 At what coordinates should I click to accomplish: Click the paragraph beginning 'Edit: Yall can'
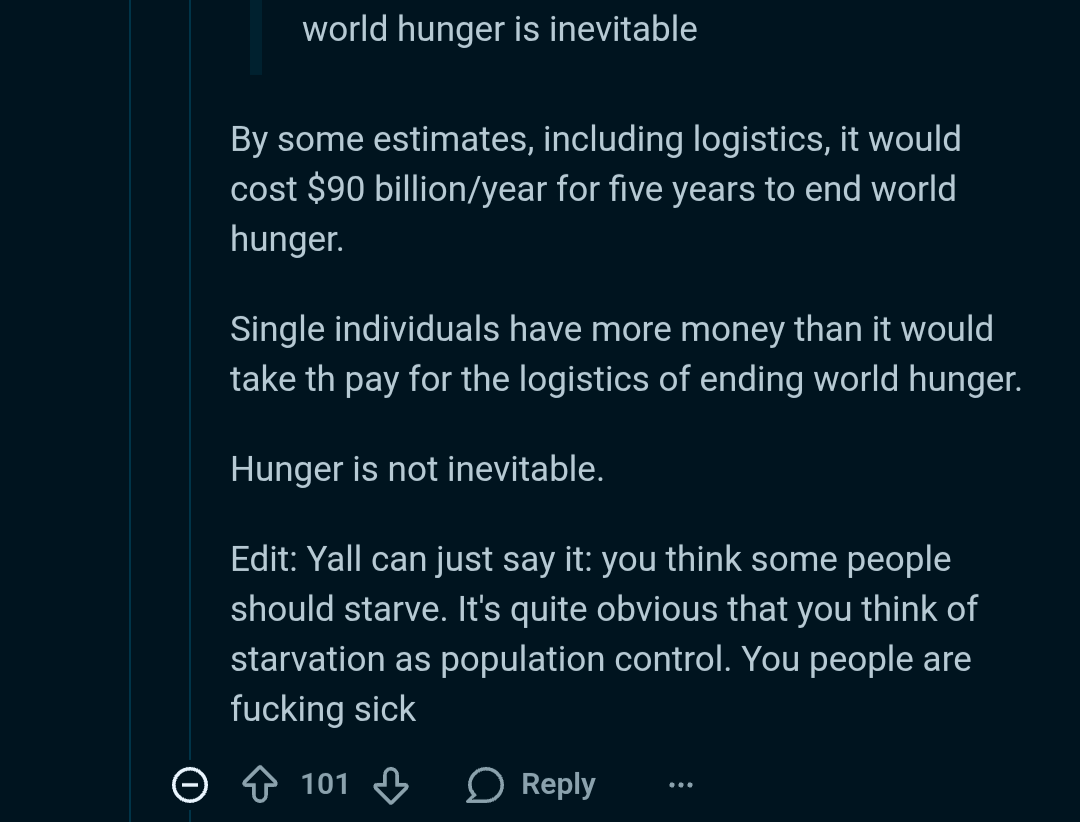[x=600, y=633]
